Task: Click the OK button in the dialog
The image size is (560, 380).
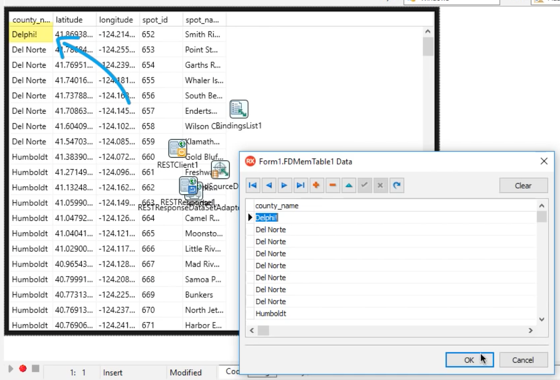Action: tap(469, 360)
